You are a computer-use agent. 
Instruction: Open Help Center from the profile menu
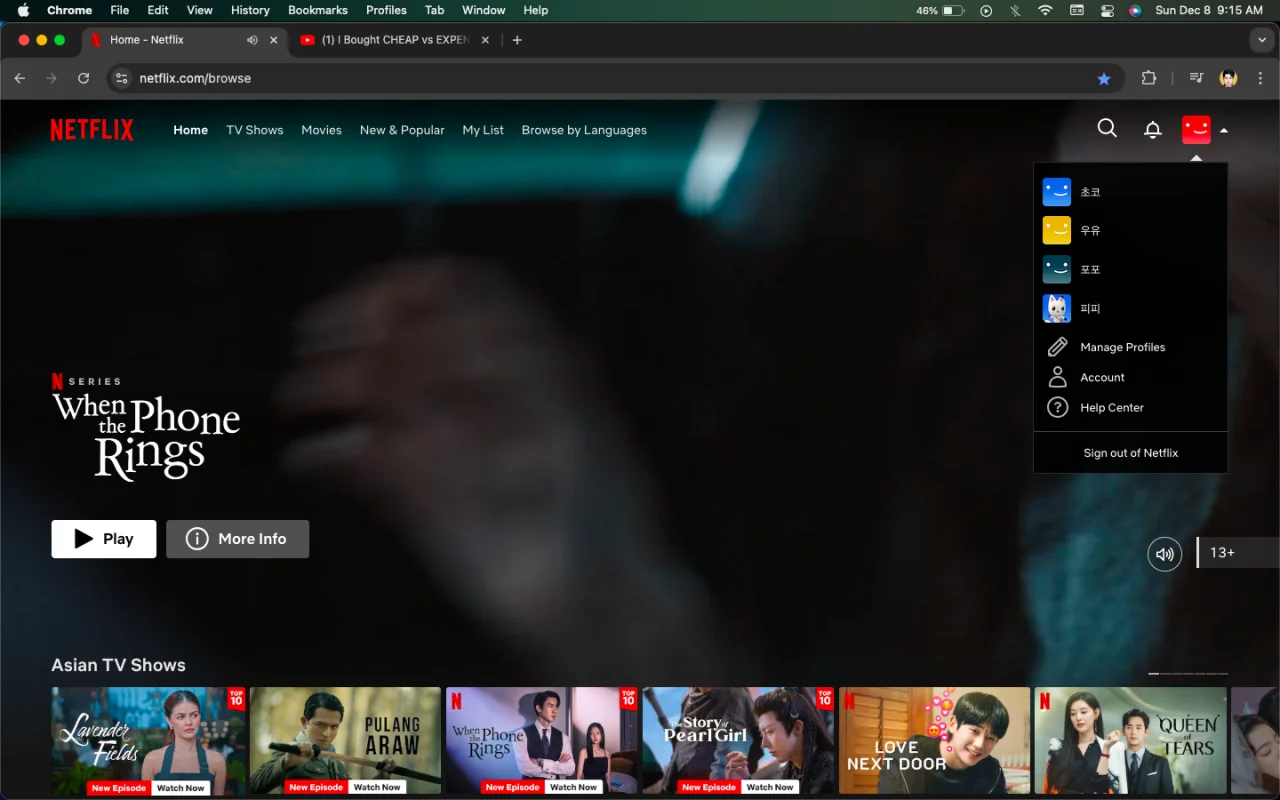(x=1111, y=407)
